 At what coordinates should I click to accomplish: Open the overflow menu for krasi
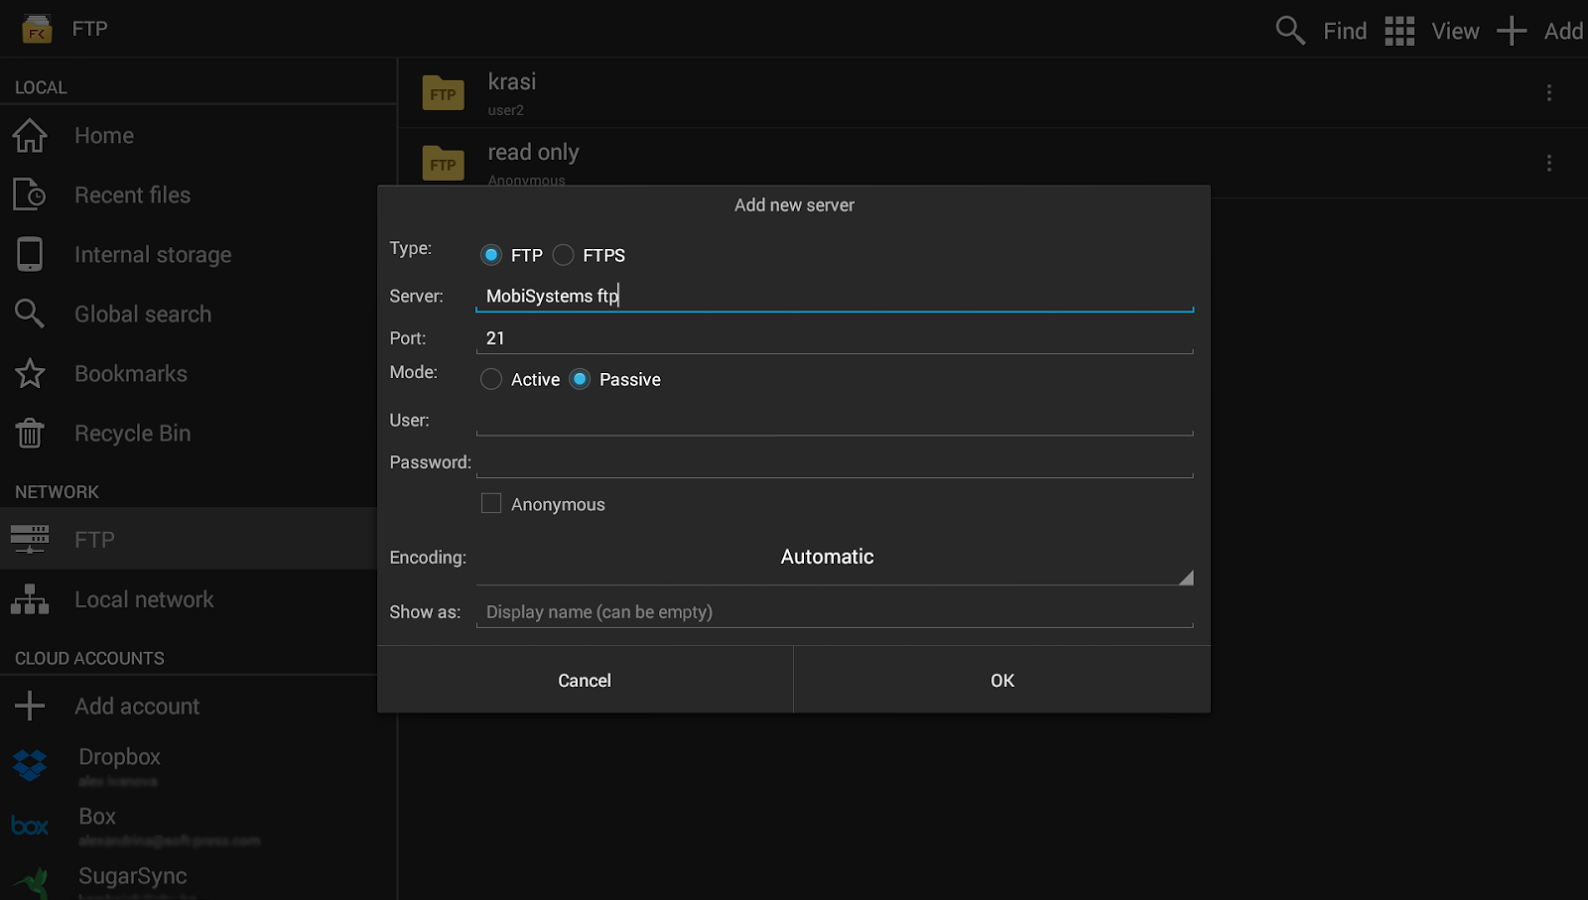click(x=1549, y=92)
